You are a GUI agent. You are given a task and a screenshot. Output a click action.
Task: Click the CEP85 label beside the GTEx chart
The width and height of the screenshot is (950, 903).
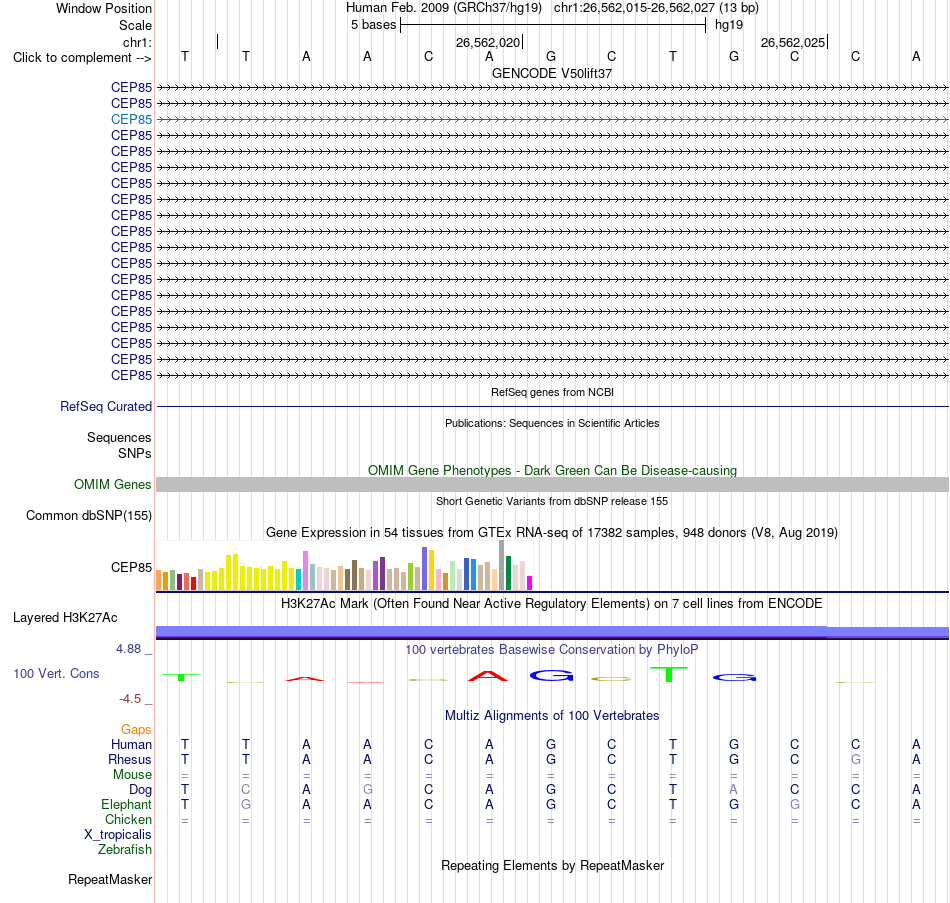[x=131, y=567]
